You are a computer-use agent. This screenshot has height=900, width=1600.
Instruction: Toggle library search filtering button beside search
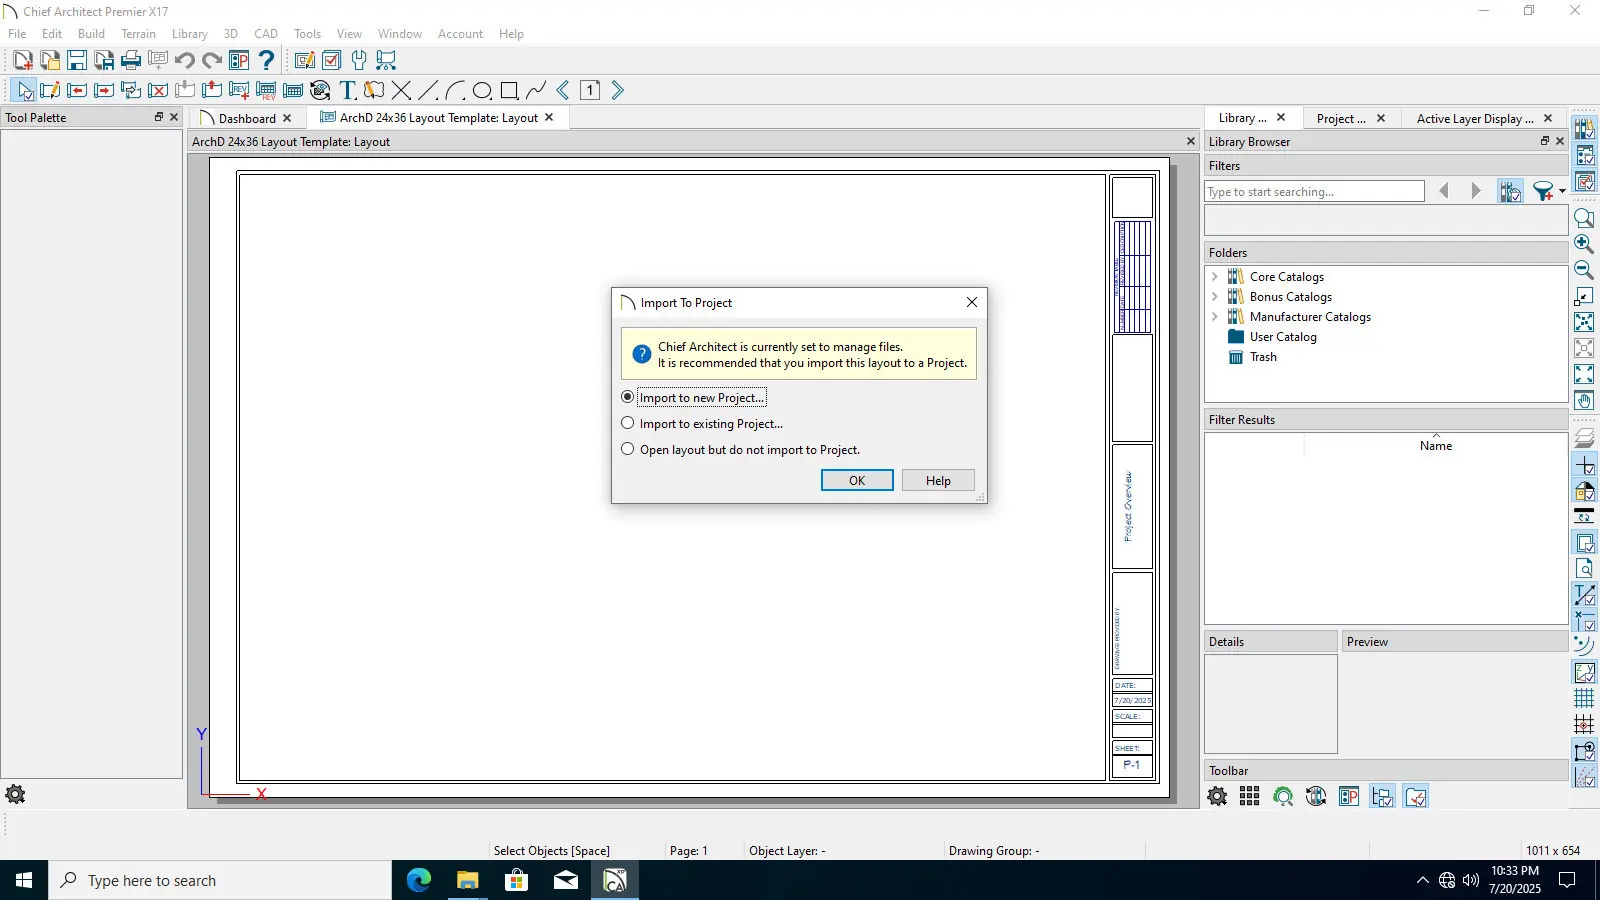(x=1510, y=191)
